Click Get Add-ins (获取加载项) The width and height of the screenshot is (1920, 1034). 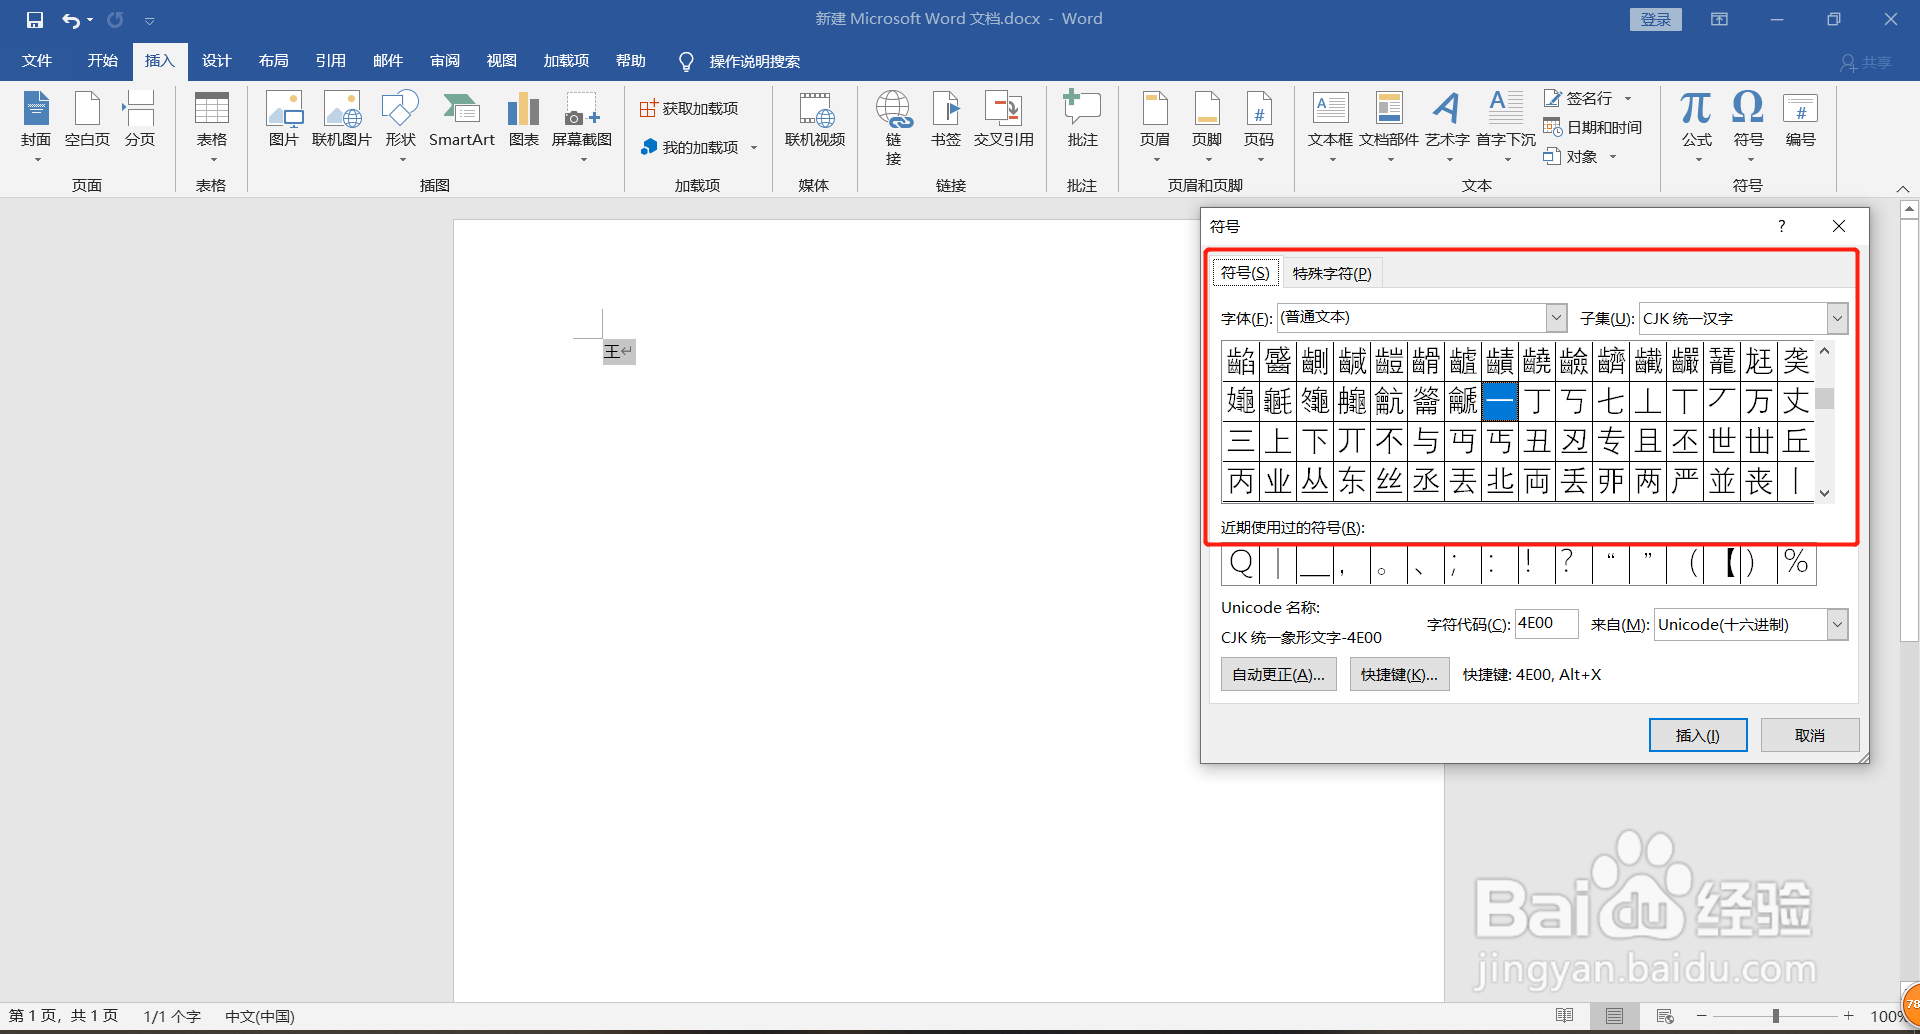click(x=689, y=108)
